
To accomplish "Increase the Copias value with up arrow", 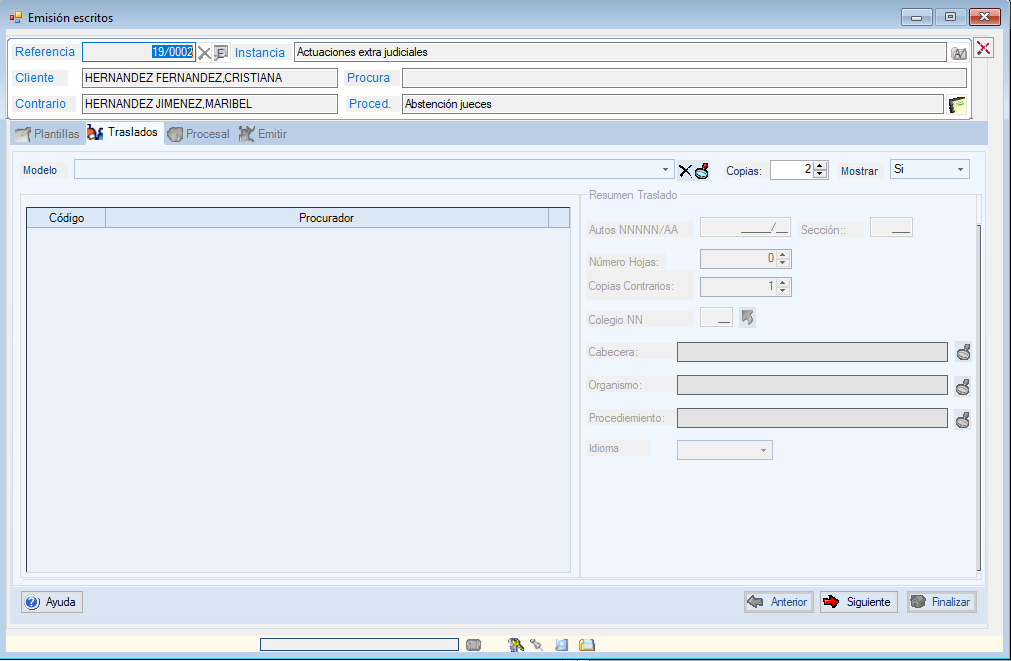I will tap(821, 166).
